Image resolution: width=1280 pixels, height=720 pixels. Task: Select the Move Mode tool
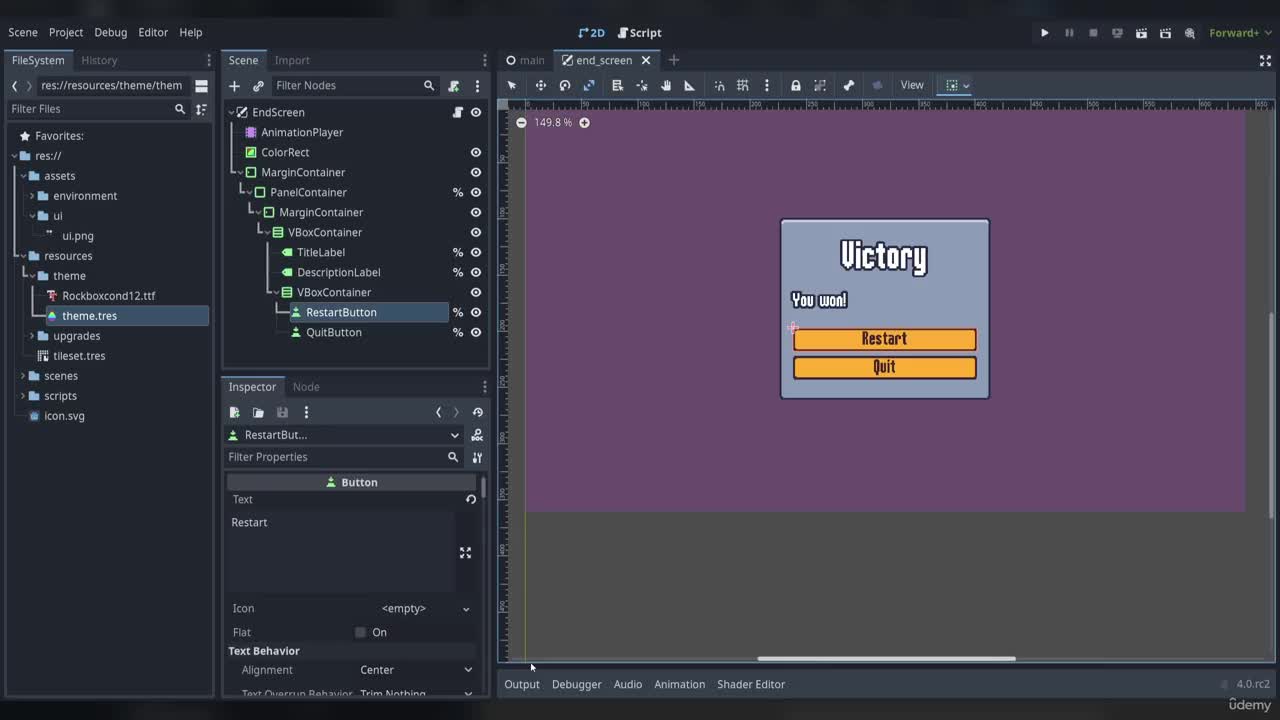[540, 85]
